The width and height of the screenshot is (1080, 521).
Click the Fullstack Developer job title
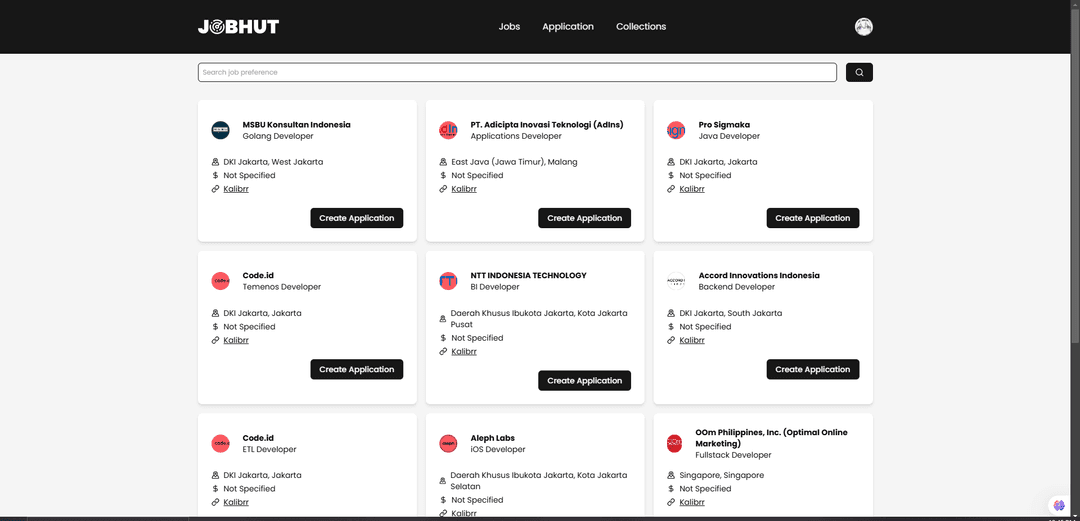(734, 455)
